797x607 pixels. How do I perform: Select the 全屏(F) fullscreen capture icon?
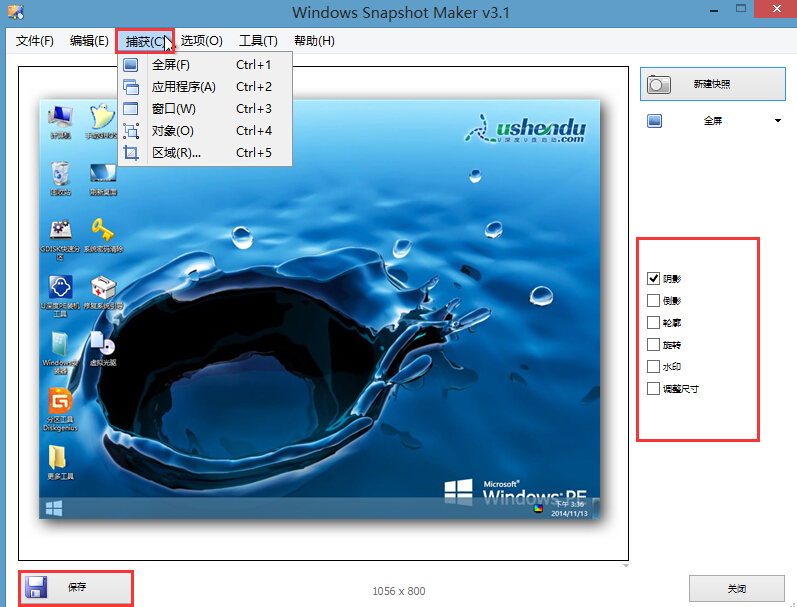pyautogui.click(x=131, y=65)
